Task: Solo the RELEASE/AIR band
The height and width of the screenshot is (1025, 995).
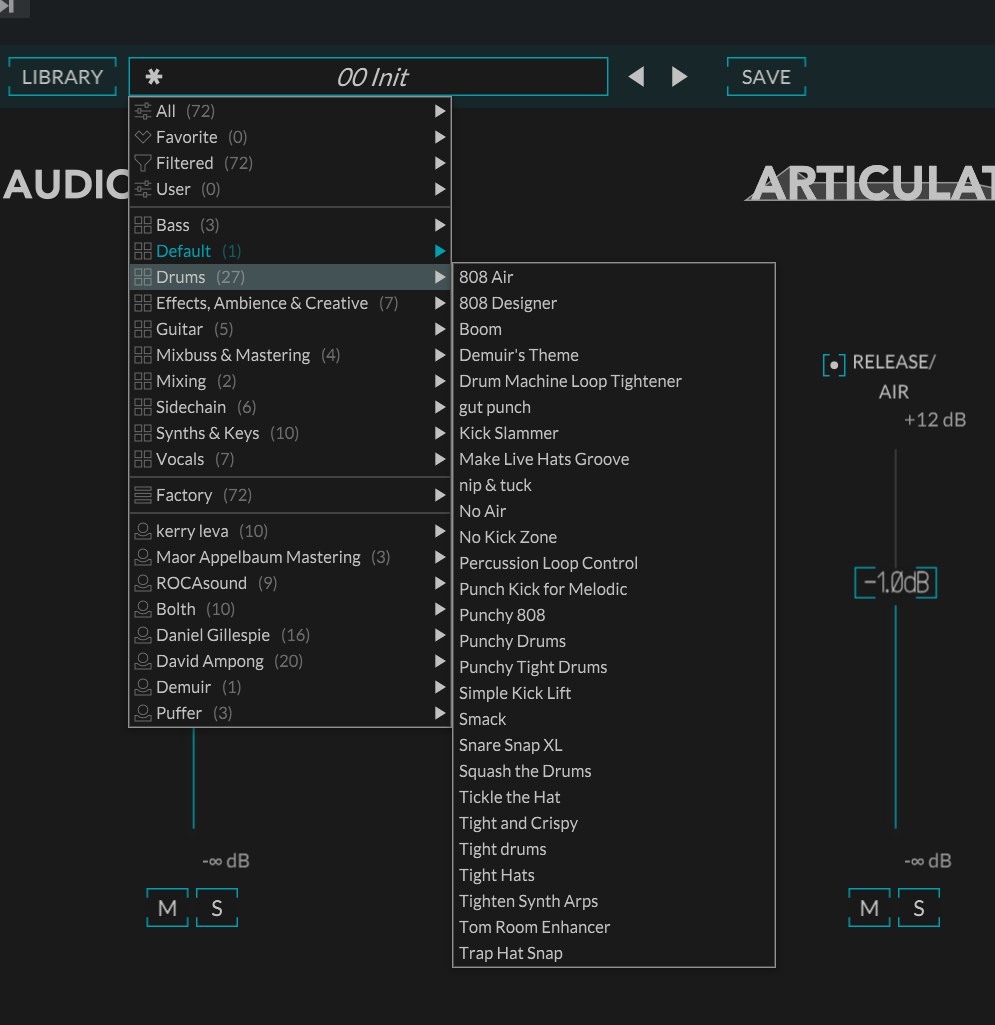Action: click(x=918, y=908)
